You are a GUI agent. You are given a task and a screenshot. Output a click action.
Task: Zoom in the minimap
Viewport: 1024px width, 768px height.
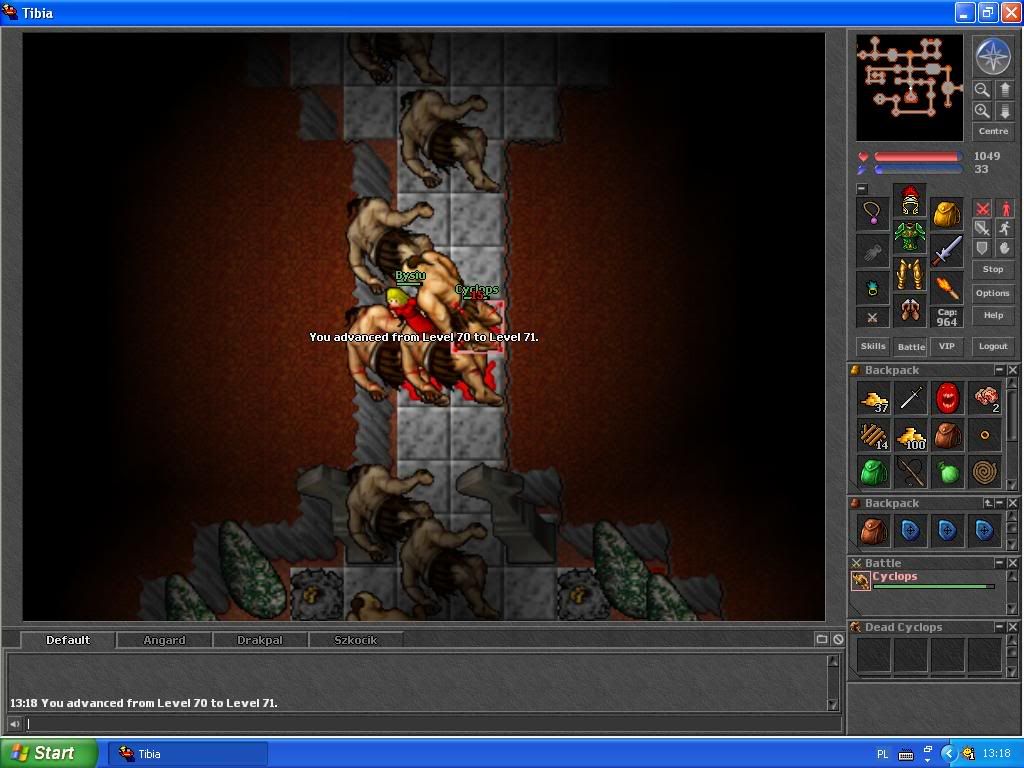click(x=982, y=111)
